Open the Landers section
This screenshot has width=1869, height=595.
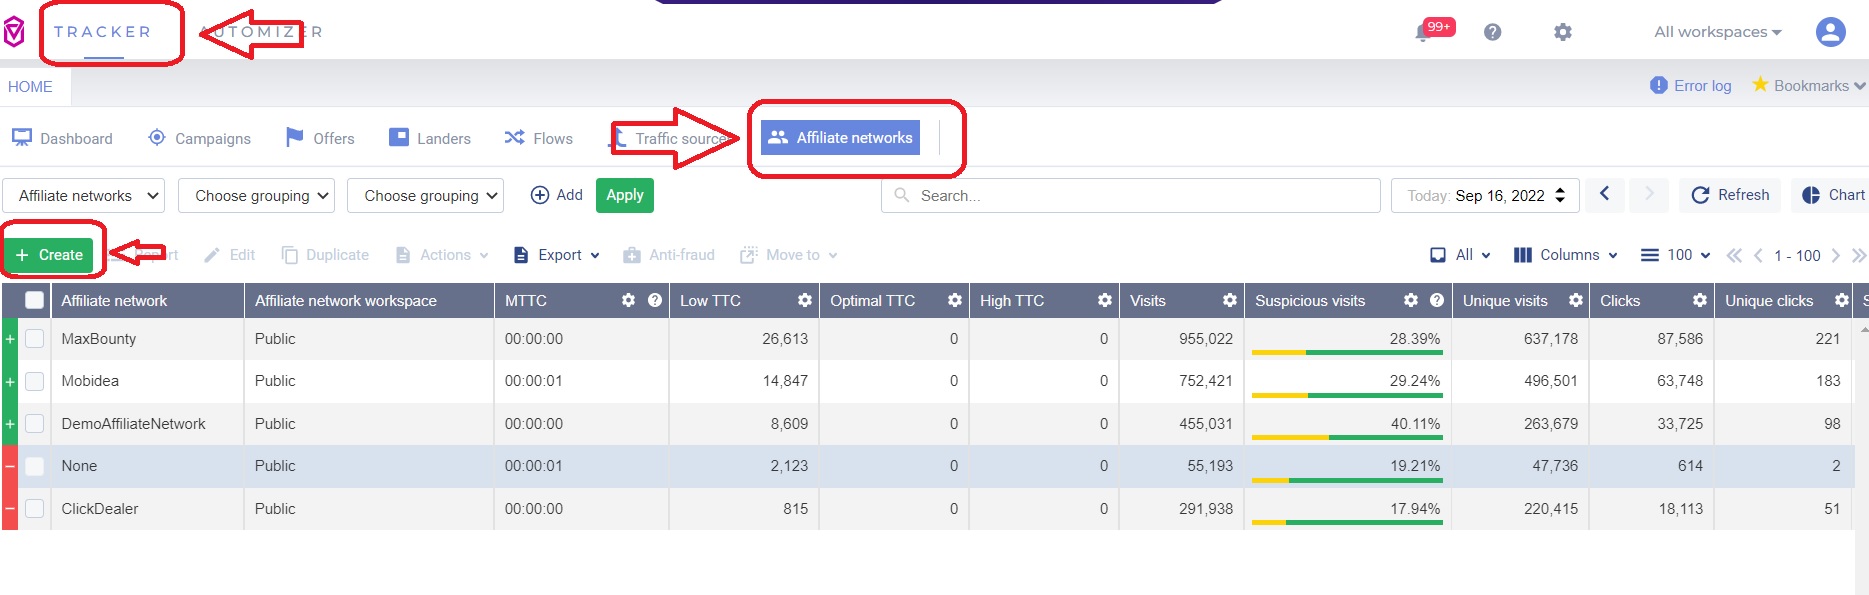pyautogui.click(x=430, y=138)
